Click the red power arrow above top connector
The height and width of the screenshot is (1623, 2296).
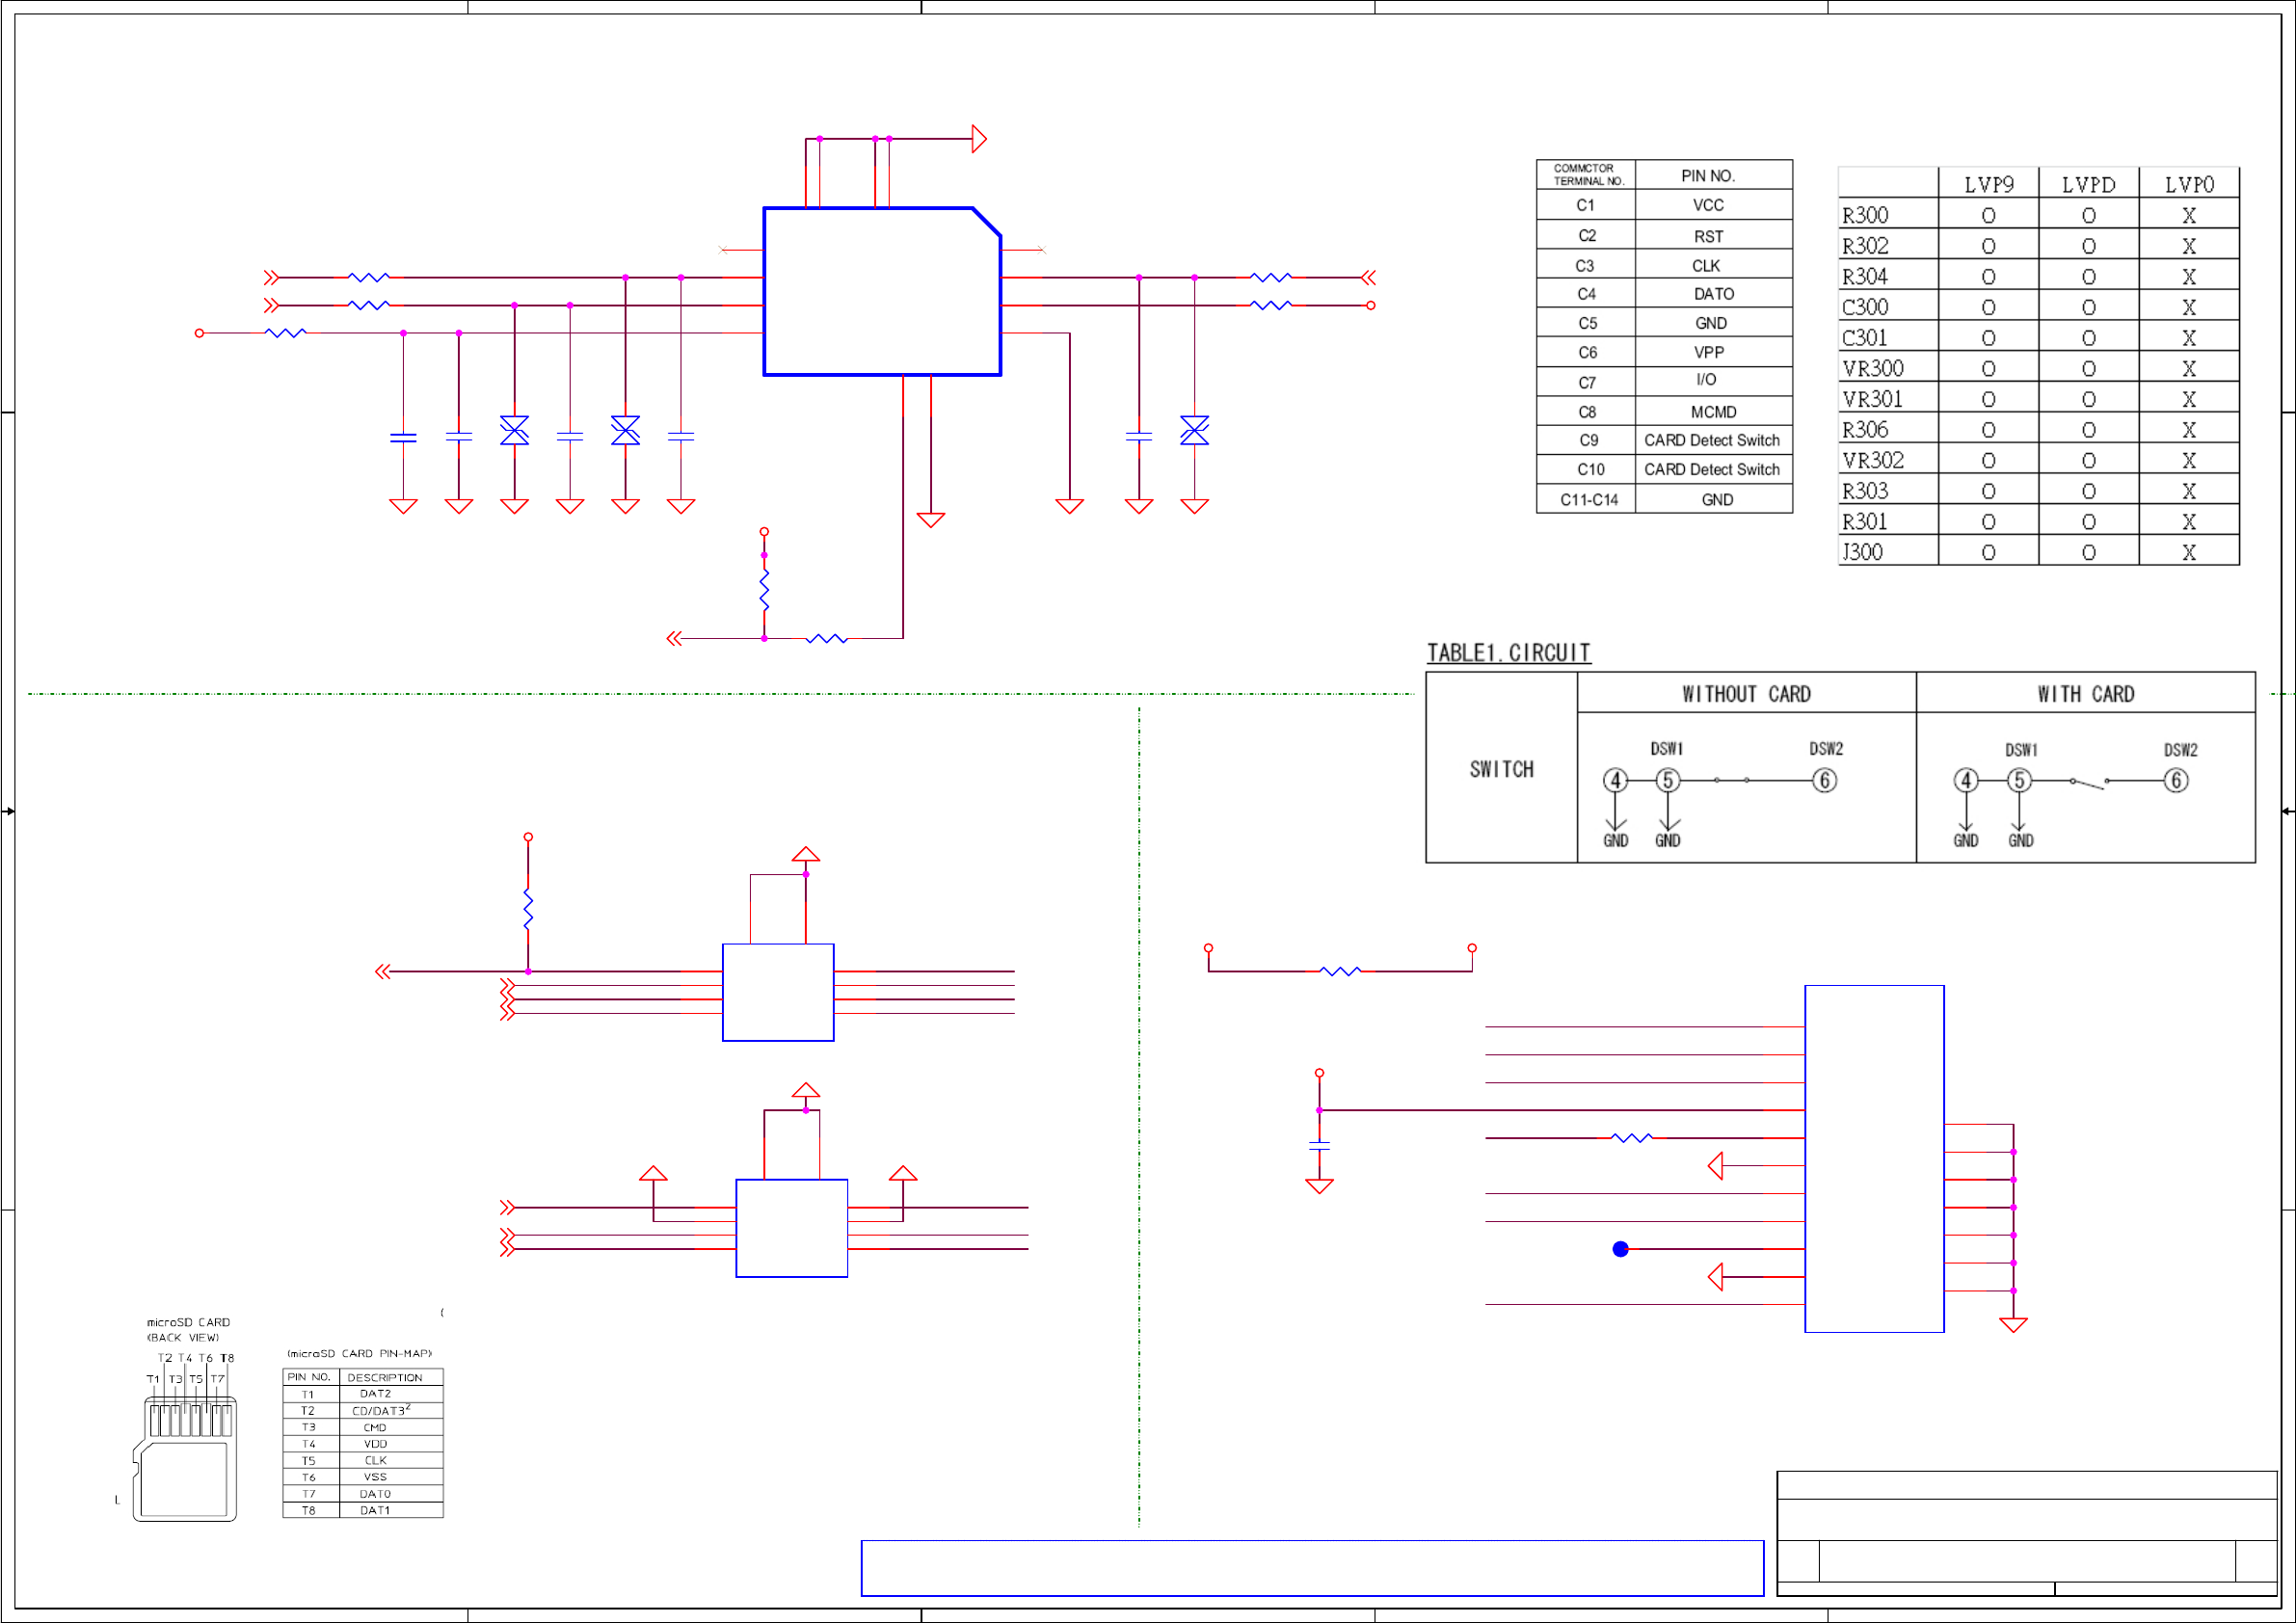tap(979, 139)
